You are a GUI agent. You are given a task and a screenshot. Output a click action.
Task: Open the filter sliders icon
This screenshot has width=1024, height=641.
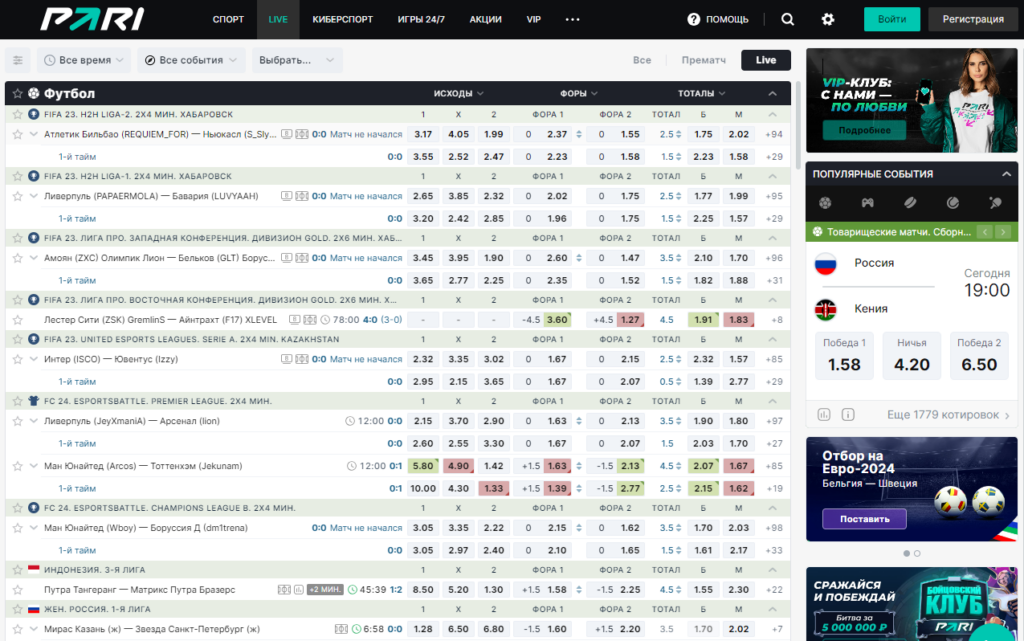(x=18, y=60)
